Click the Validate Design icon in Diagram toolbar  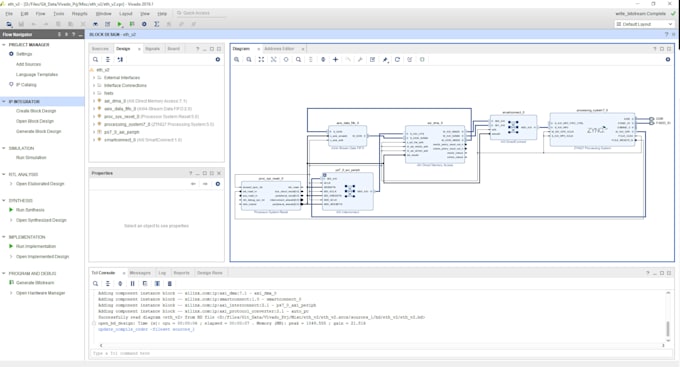[x=373, y=59]
